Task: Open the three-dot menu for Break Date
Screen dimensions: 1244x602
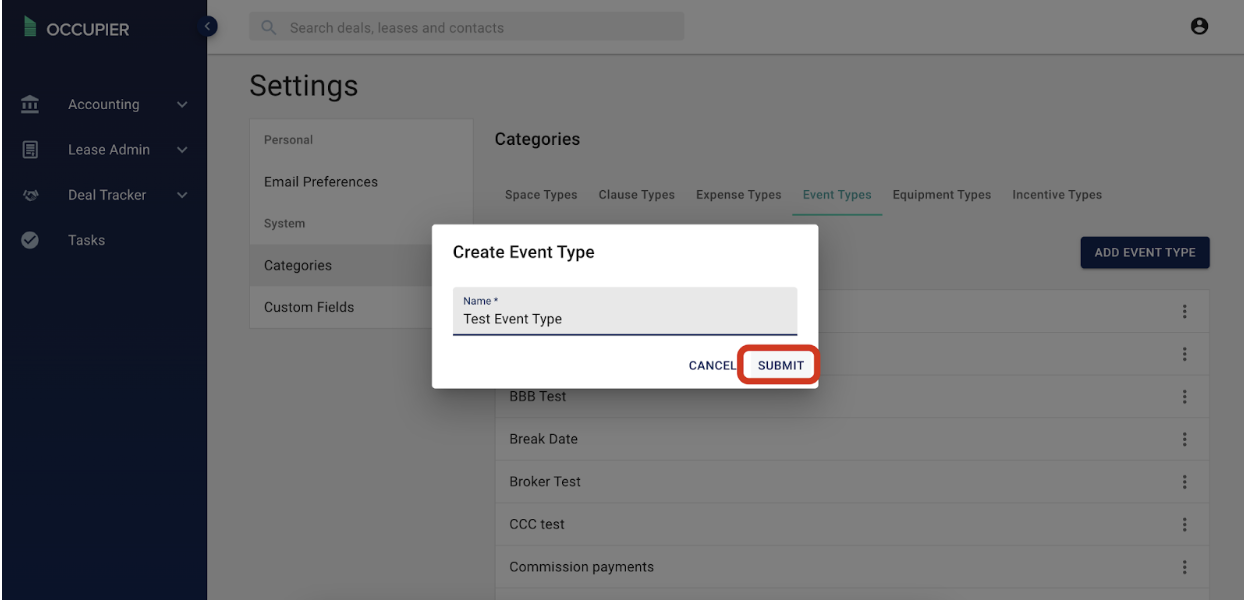Action: pyautogui.click(x=1185, y=439)
